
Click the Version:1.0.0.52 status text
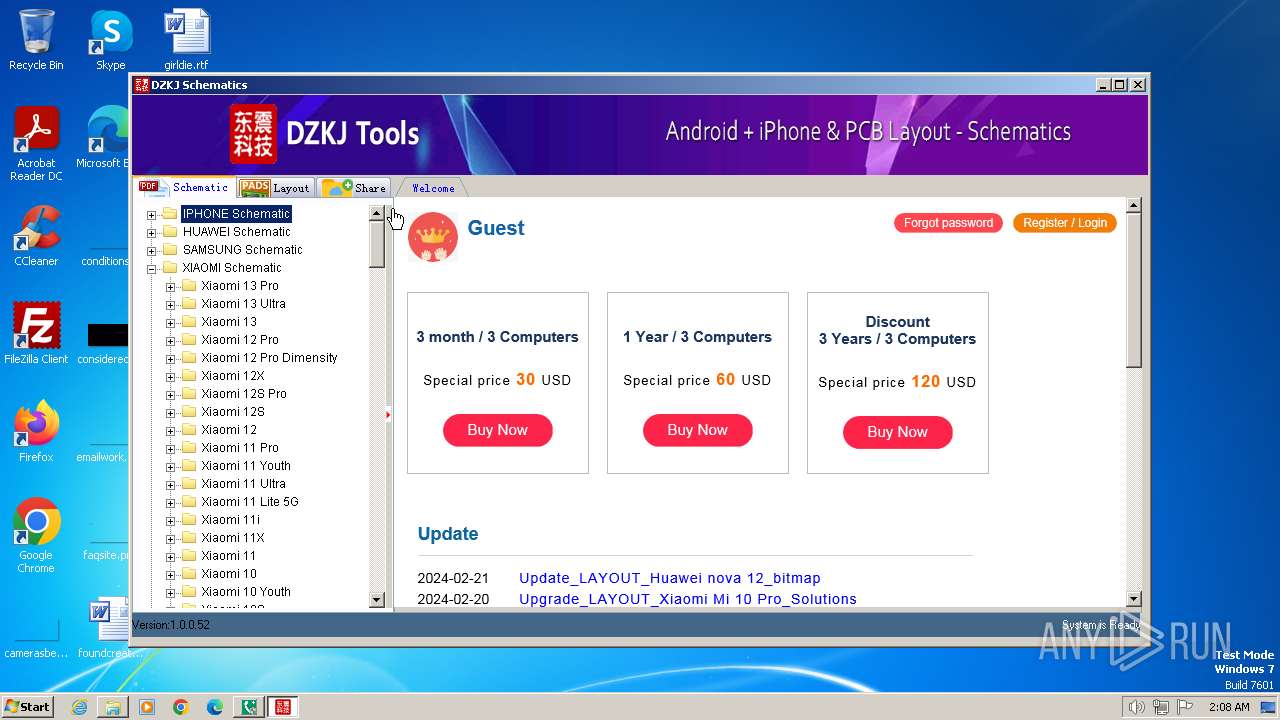point(171,625)
